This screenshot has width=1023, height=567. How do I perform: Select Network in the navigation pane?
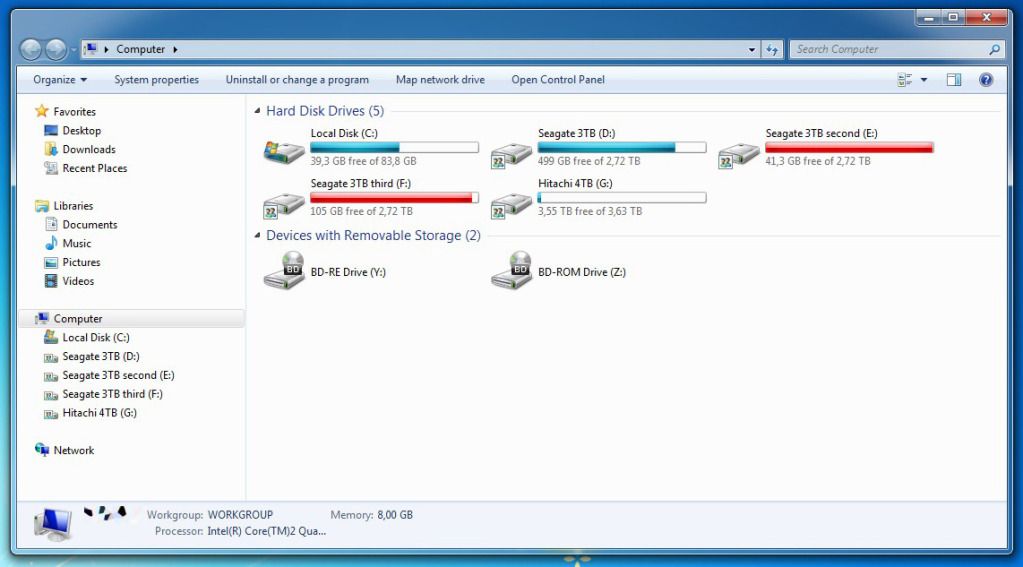tap(65, 450)
